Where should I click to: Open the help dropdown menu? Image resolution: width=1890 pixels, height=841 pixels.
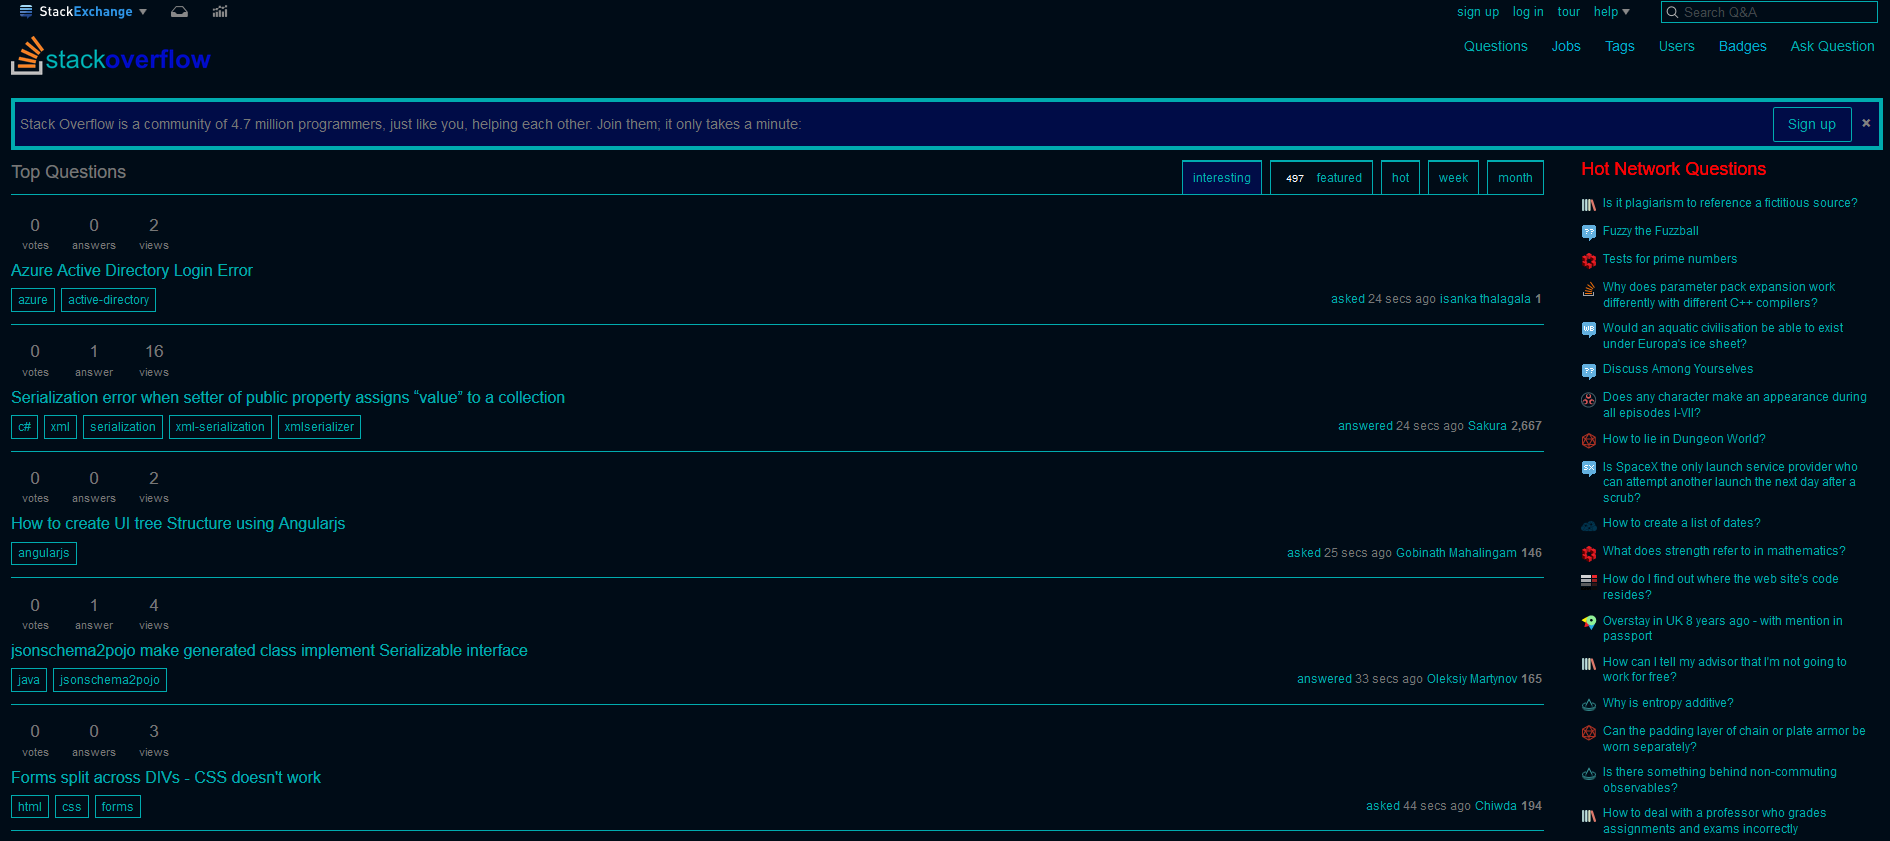pyautogui.click(x=1611, y=12)
